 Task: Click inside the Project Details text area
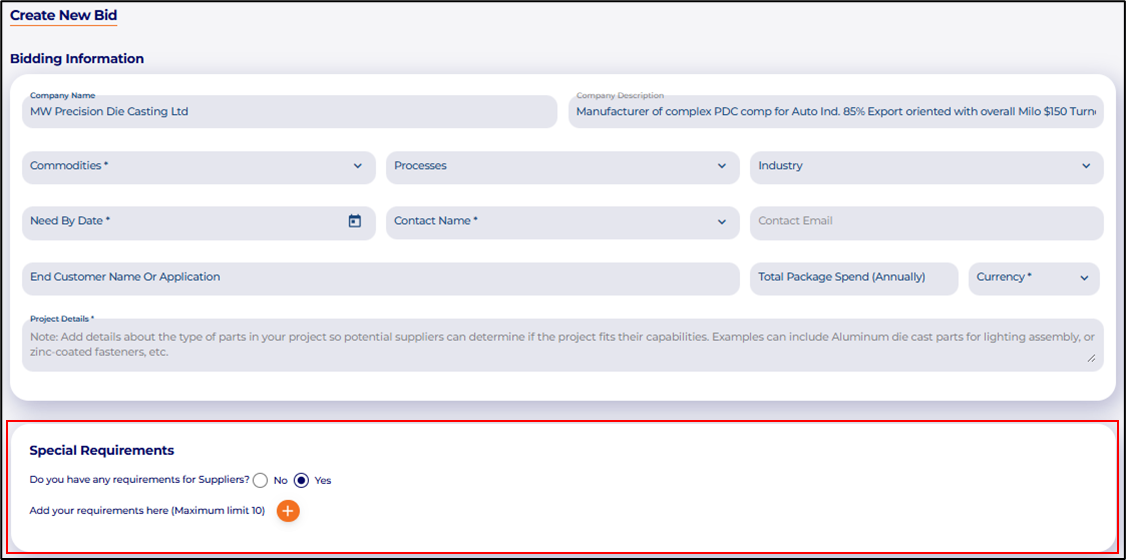pos(560,345)
